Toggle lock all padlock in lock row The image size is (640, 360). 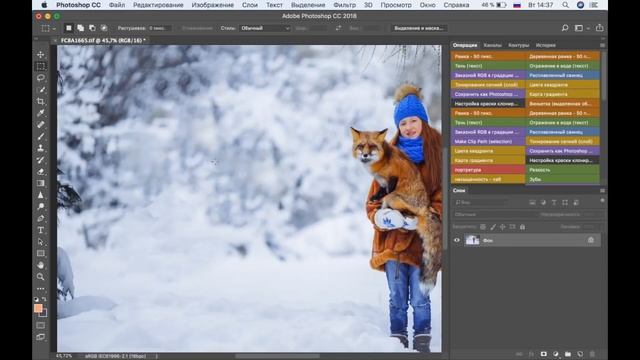(x=522, y=227)
